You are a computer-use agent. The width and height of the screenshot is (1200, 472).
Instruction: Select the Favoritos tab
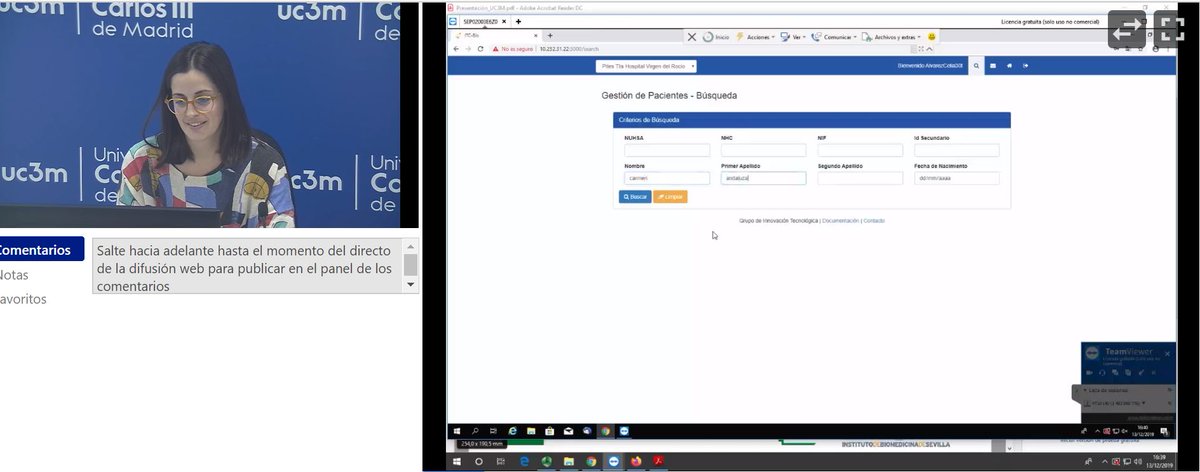pyautogui.click(x=23, y=299)
